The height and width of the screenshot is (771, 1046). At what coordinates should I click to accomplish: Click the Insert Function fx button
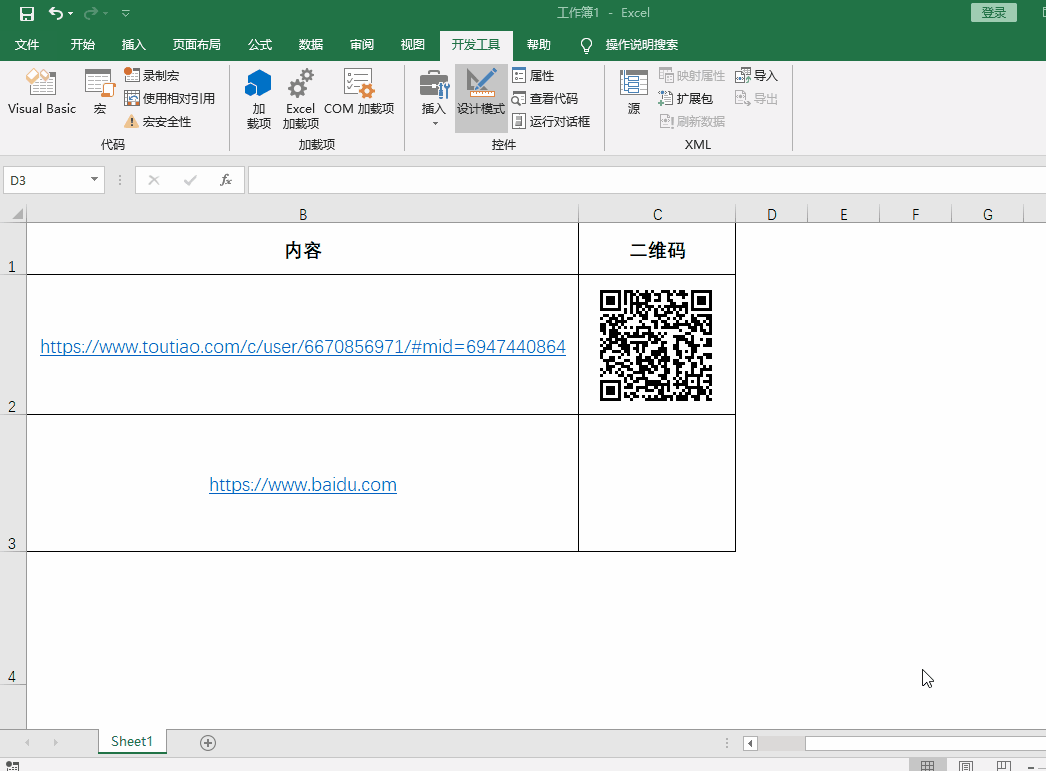click(226, 180)
